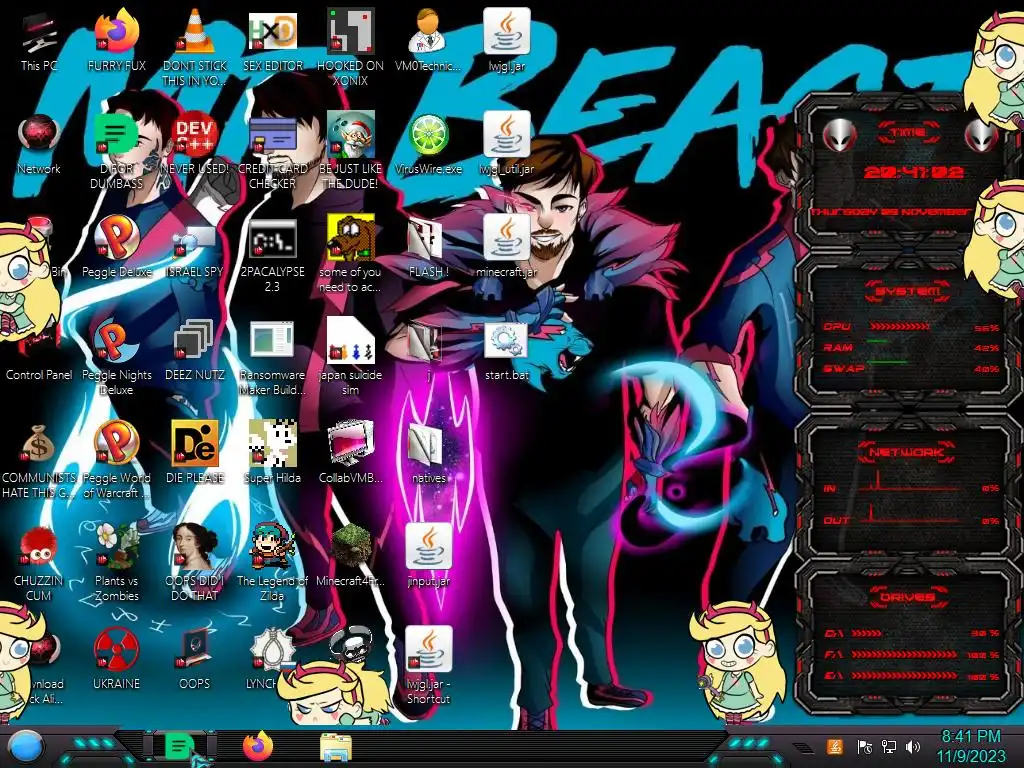The height and width of the screenshot is (768, 1024).
Task: Select the lwjgl_util.jar file icon
Action: 507,135
